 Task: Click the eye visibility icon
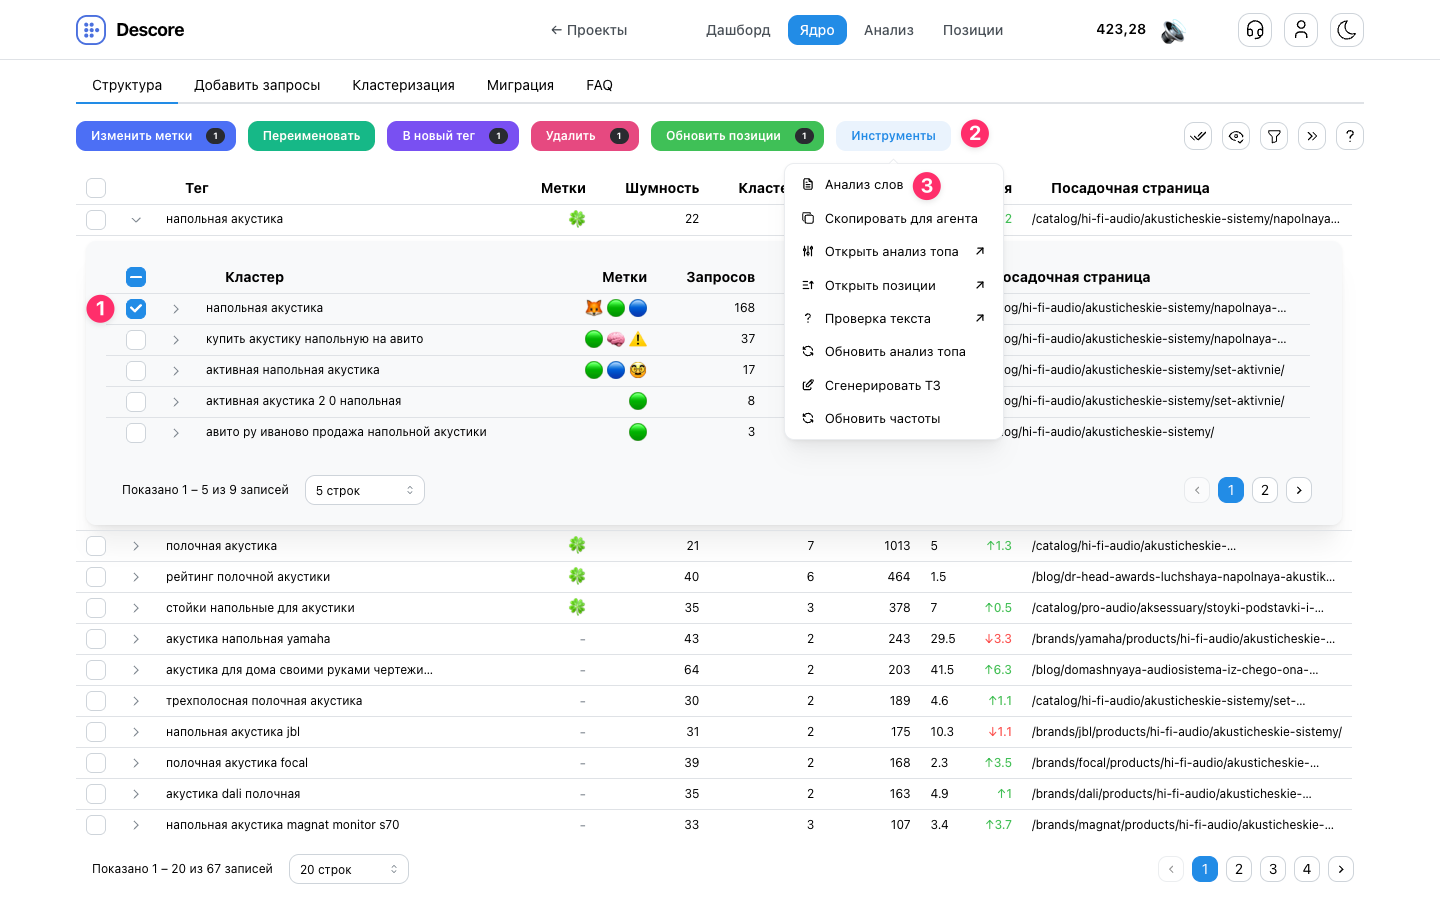click(1236, 136)
